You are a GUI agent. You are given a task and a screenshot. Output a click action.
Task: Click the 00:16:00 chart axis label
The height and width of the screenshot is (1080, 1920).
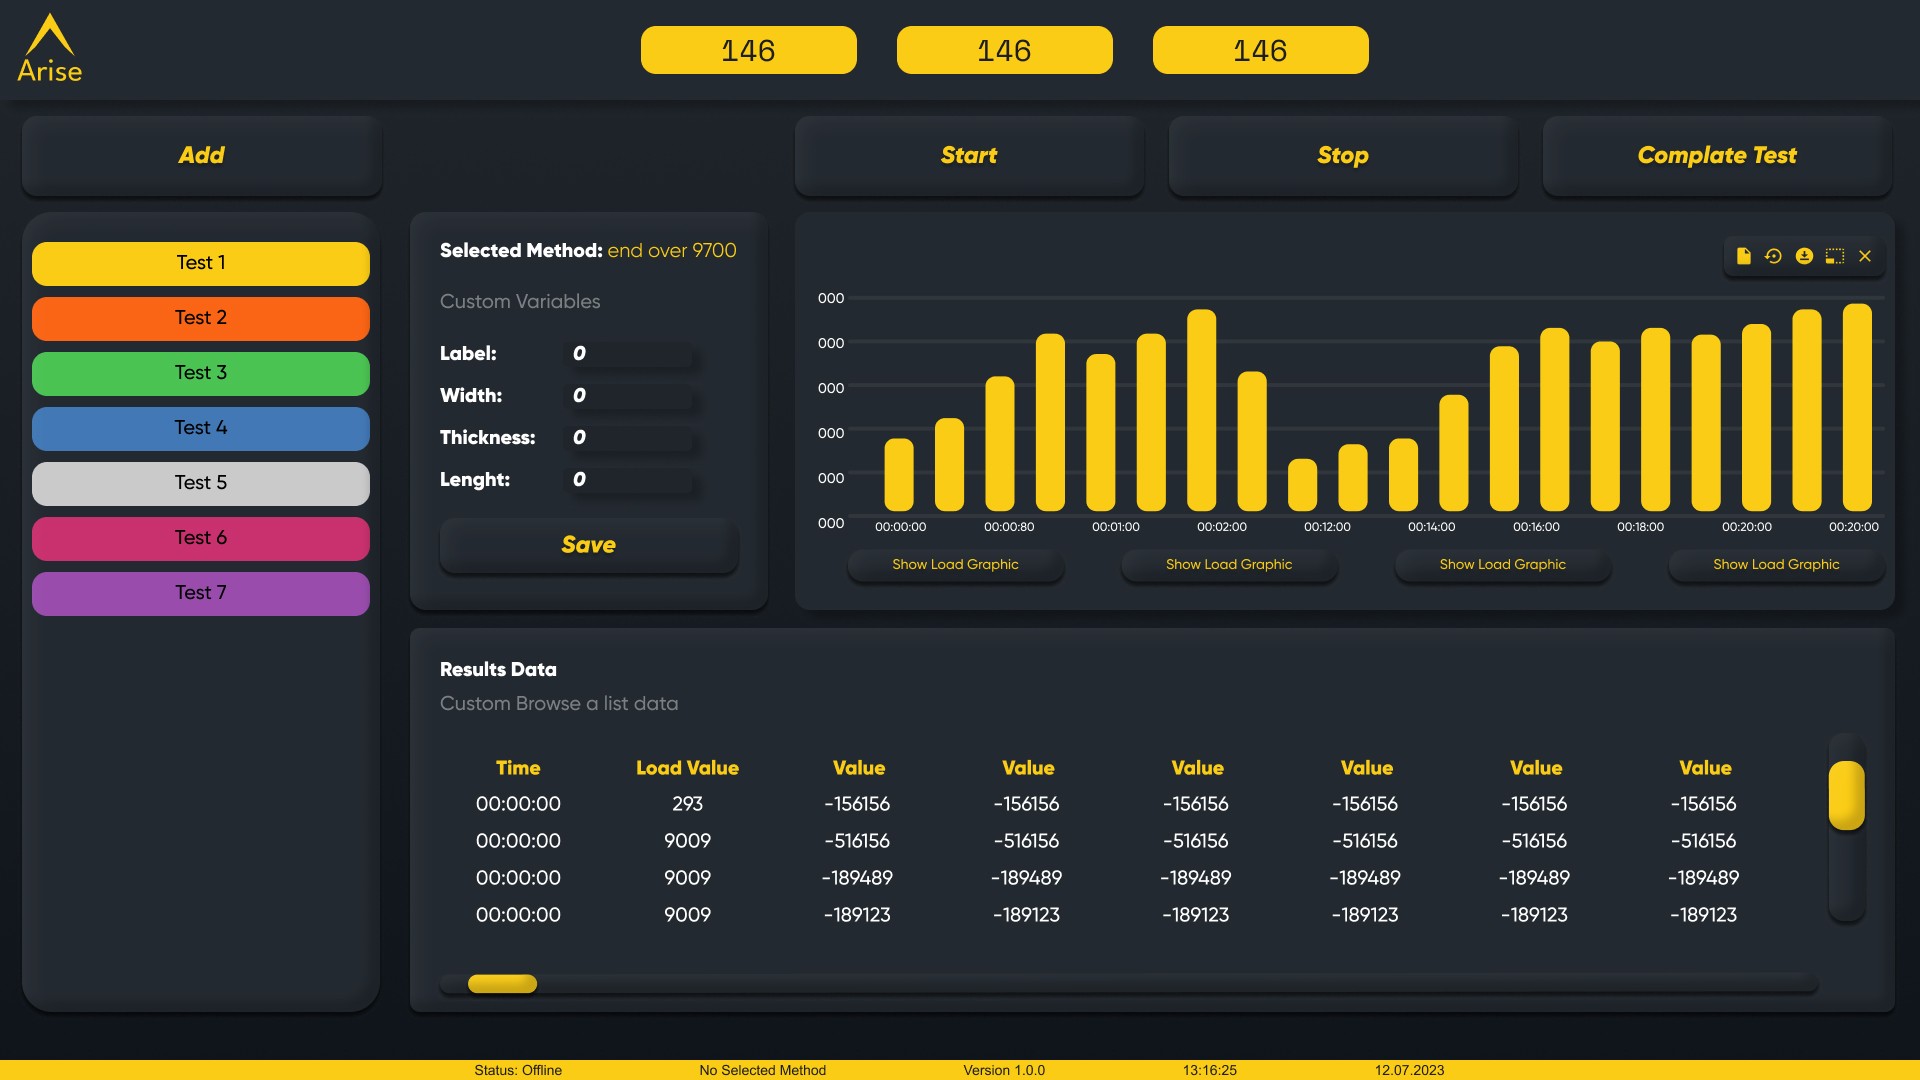click(x=1536, y=527)
